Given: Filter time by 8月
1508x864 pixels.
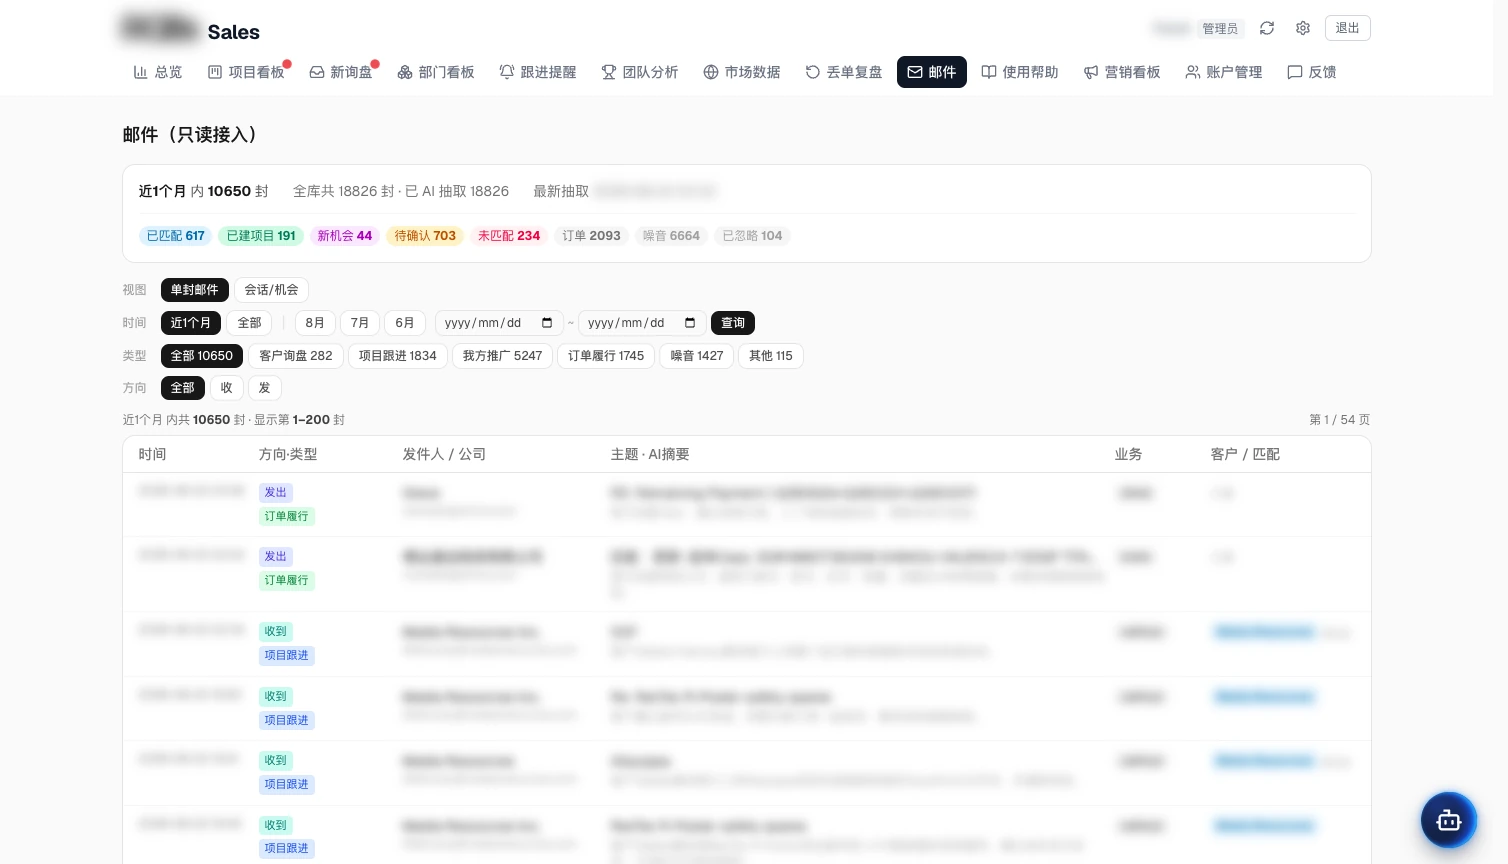Looking at the screenshot, I should tap(315, 323).
